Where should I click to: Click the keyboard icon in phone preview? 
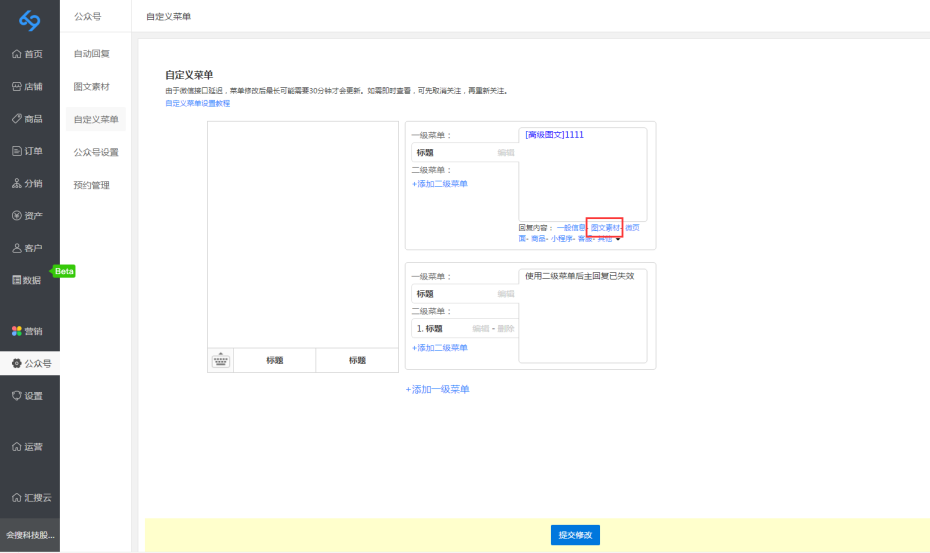(221, 361)
